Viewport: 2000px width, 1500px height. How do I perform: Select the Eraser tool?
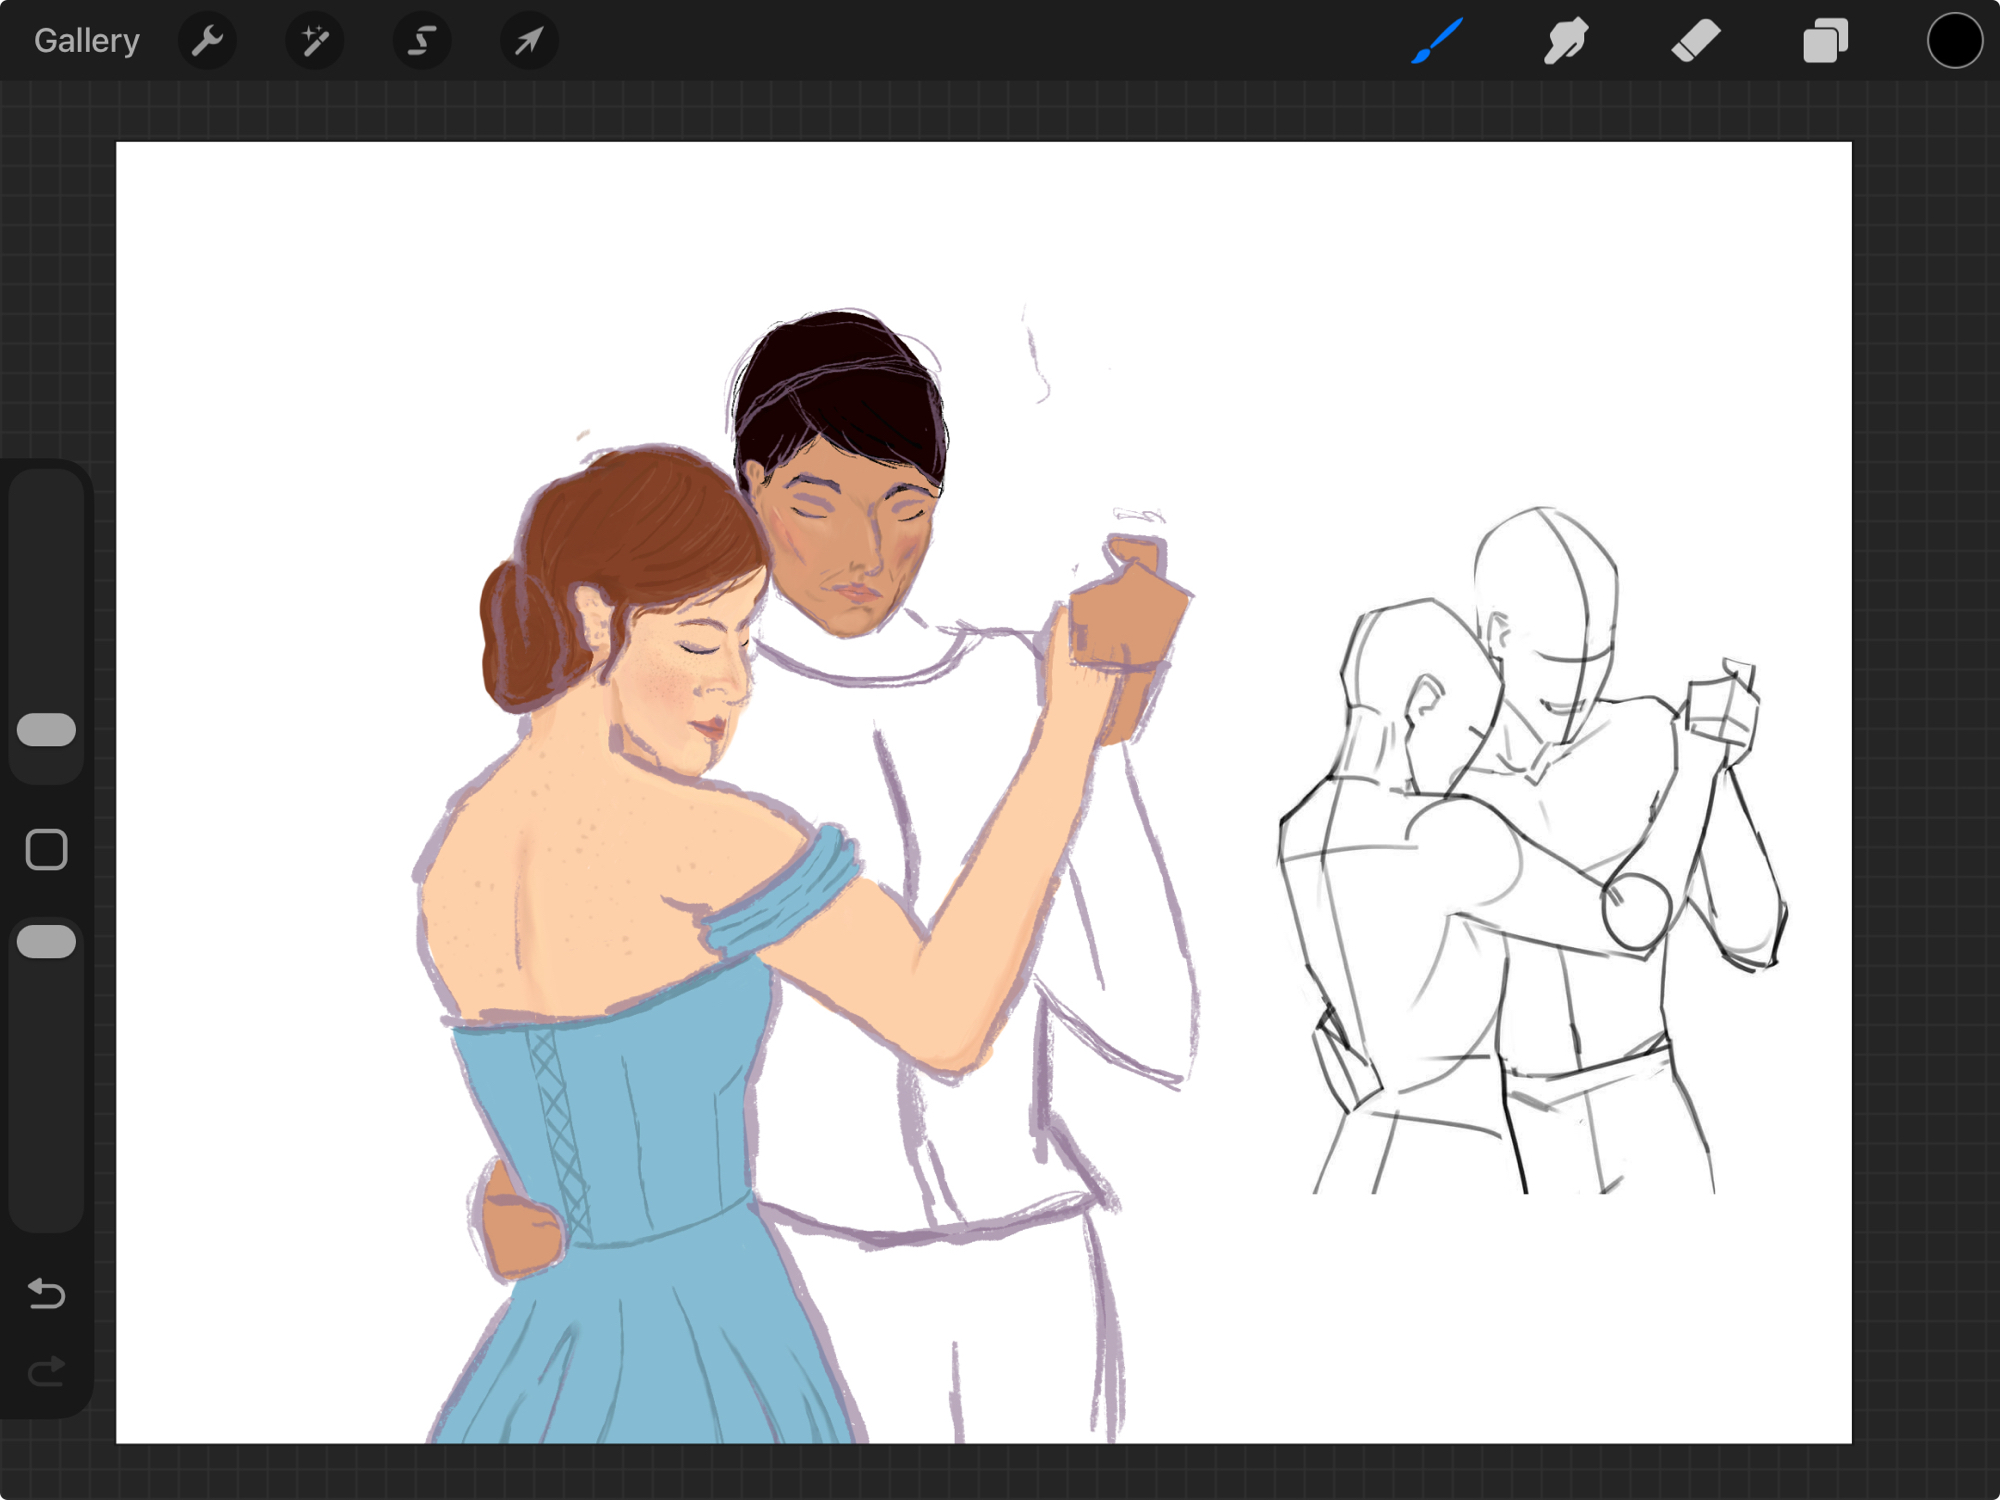click(x=1695, y=41)
